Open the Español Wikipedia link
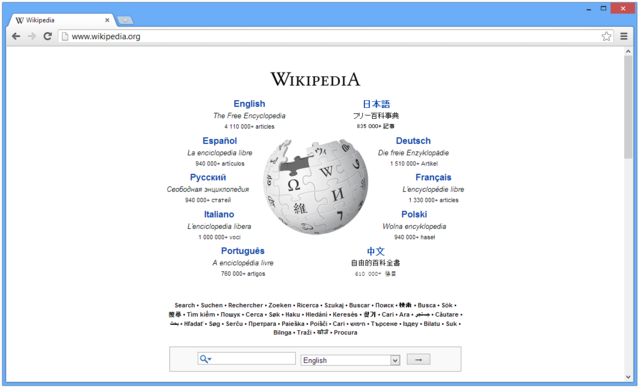The image size is (640, 388). (220, 141)
